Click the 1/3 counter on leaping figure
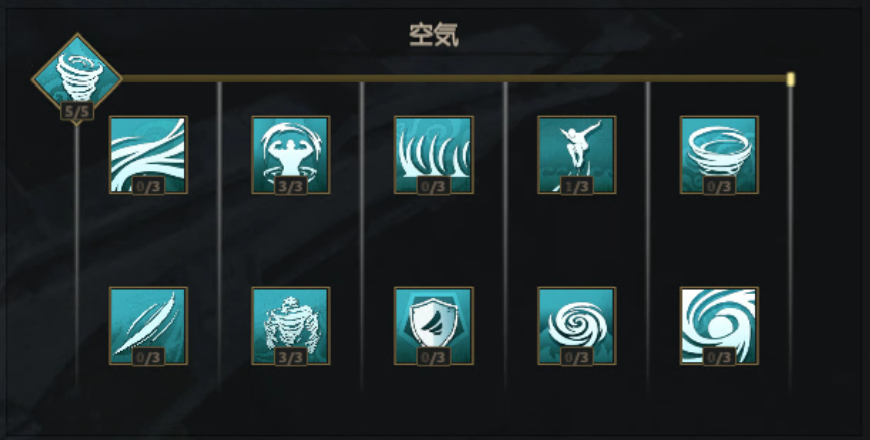The width and height of the screenshot is (870, 440). [x=576, y=186]
